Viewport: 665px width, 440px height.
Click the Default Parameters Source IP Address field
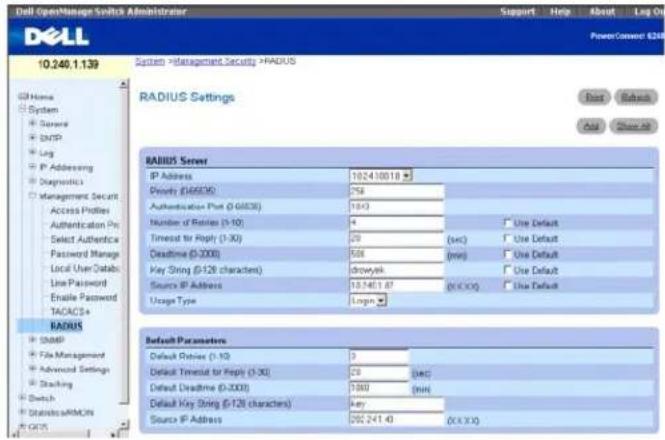tap(397, 420)
